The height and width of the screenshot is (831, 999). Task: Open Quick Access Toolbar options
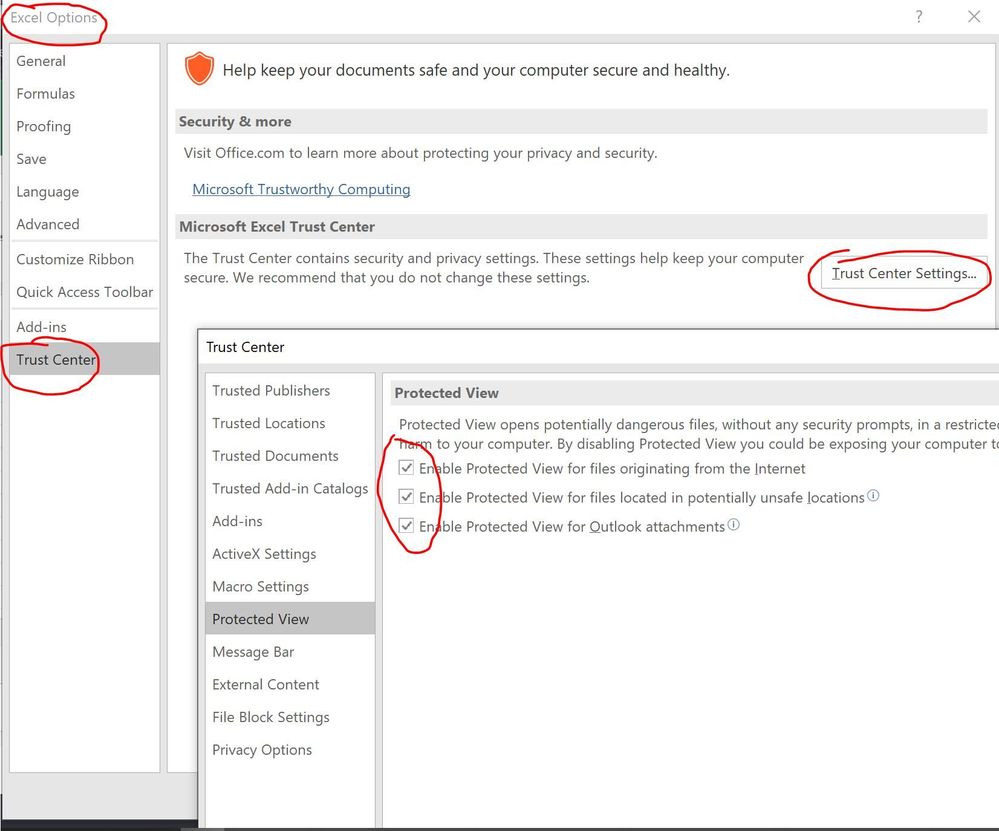[x=85, y=292]
